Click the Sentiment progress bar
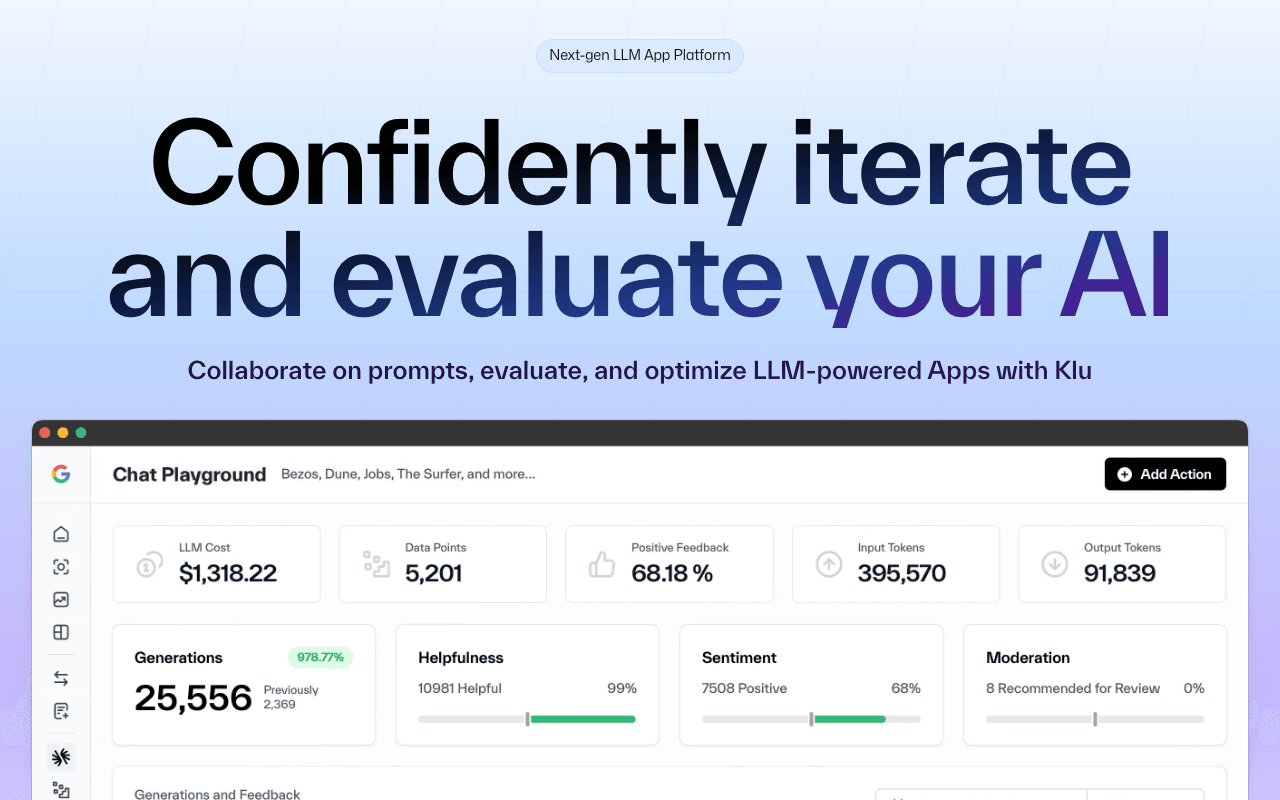The height and width of the screenshot is (800, 1280). [x=811, y=719]
